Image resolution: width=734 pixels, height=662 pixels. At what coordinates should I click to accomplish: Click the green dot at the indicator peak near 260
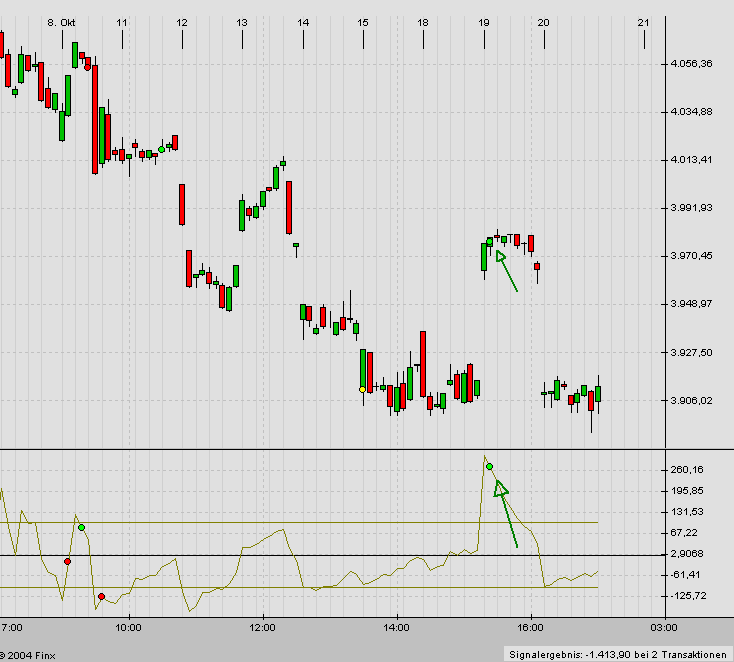(490, 467)
